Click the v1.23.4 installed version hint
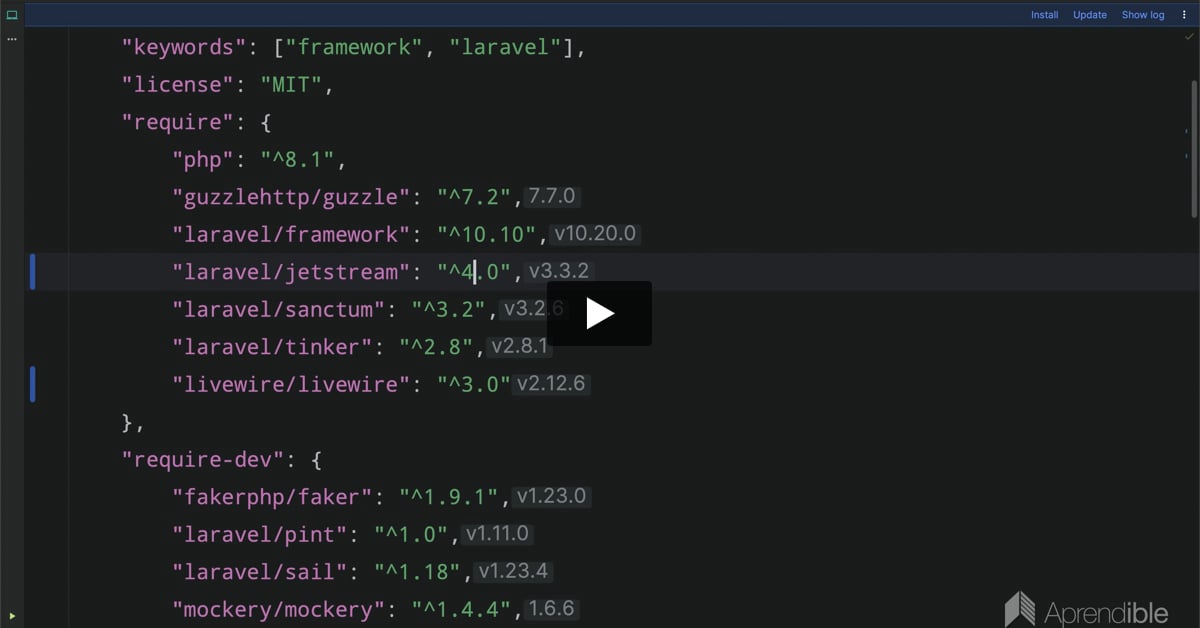The height and width of the screenshot is (628, 1200). point(515,572)
